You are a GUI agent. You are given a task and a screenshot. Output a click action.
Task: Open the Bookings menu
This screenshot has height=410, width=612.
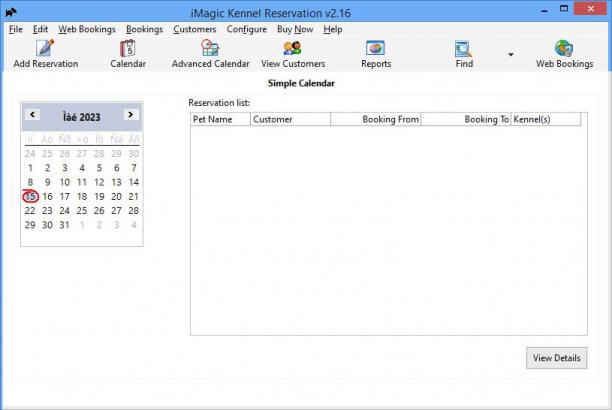pos(144,29)
